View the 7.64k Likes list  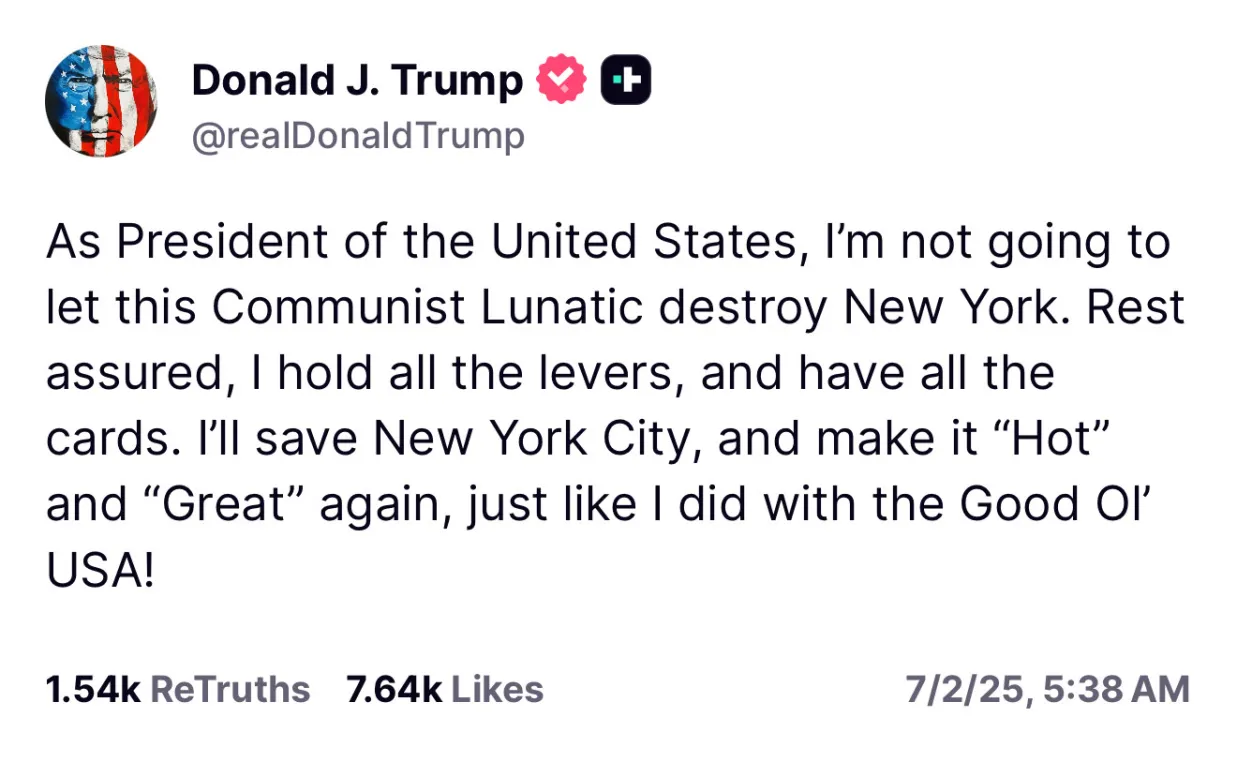445,689
